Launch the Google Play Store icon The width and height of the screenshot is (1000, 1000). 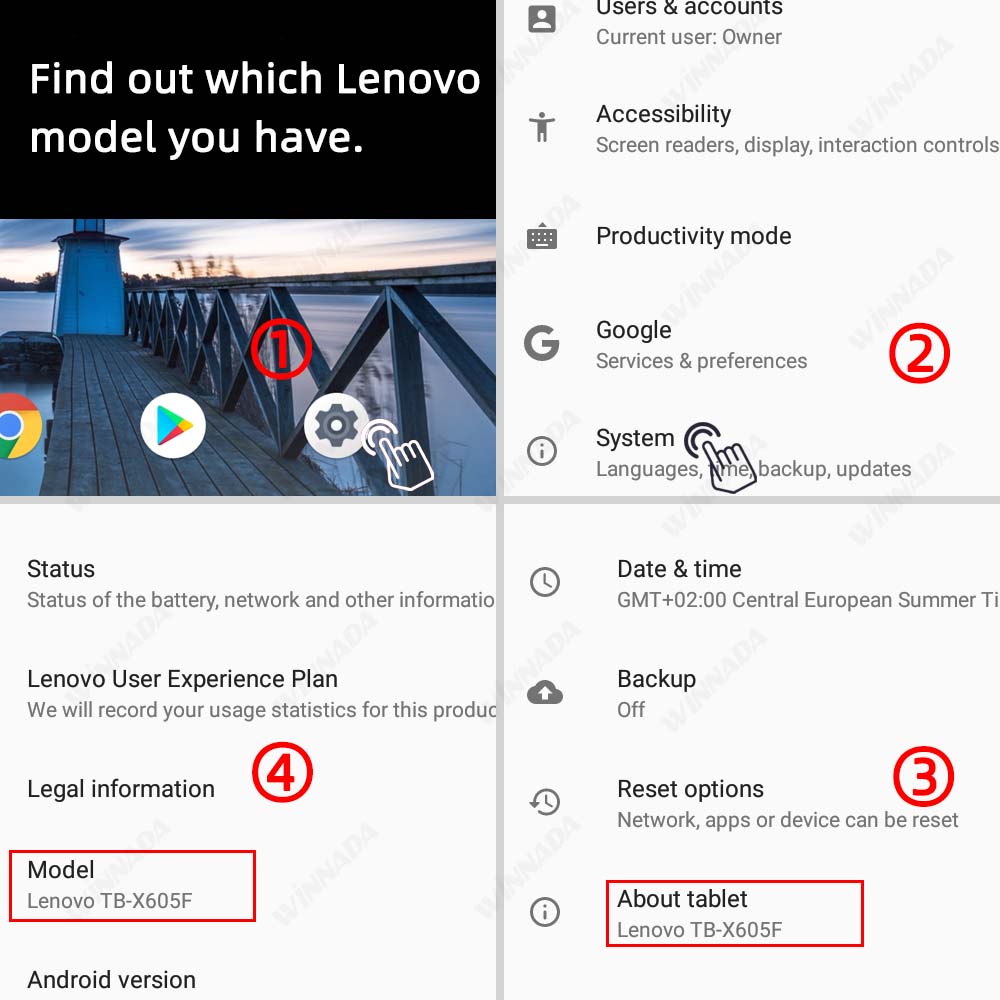click(x=173, y=426)
